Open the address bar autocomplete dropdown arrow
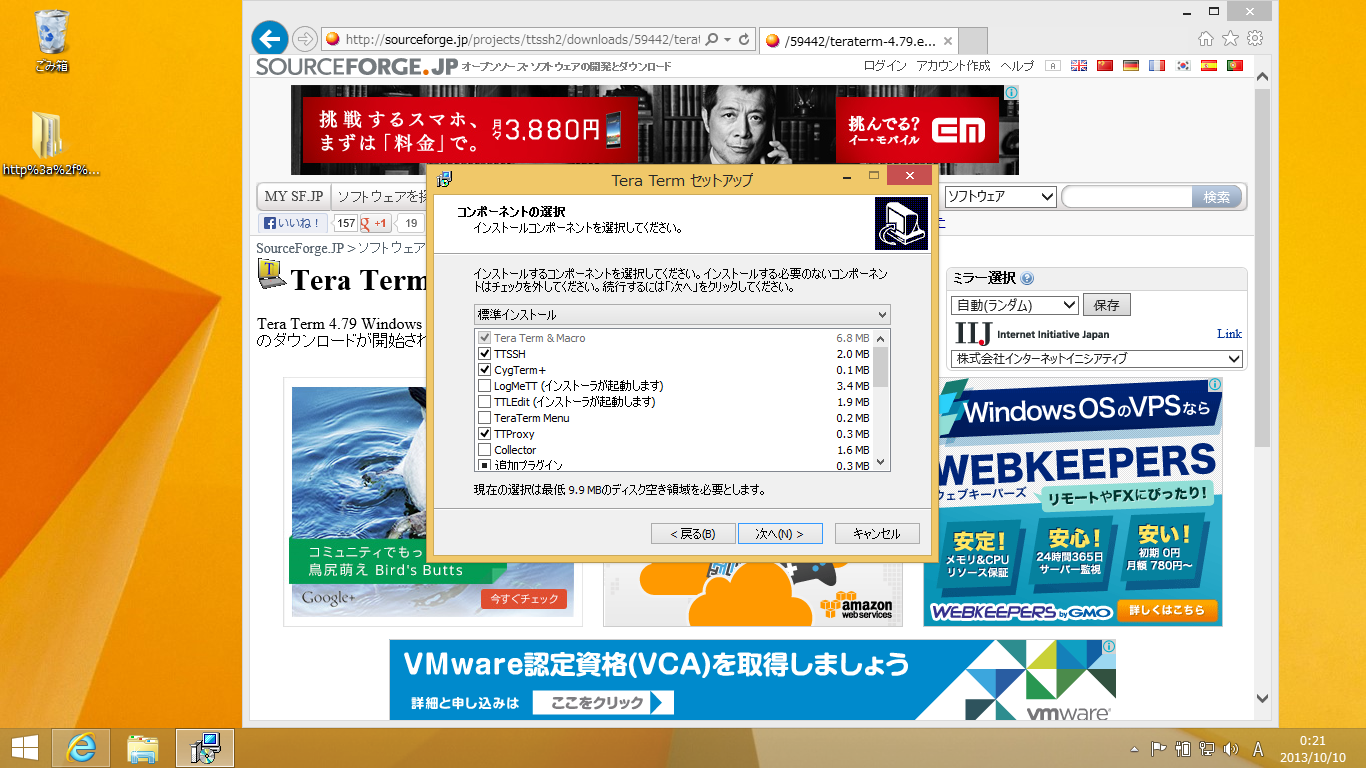Screen dimensions: 1366x768 [x=727, y=40]
